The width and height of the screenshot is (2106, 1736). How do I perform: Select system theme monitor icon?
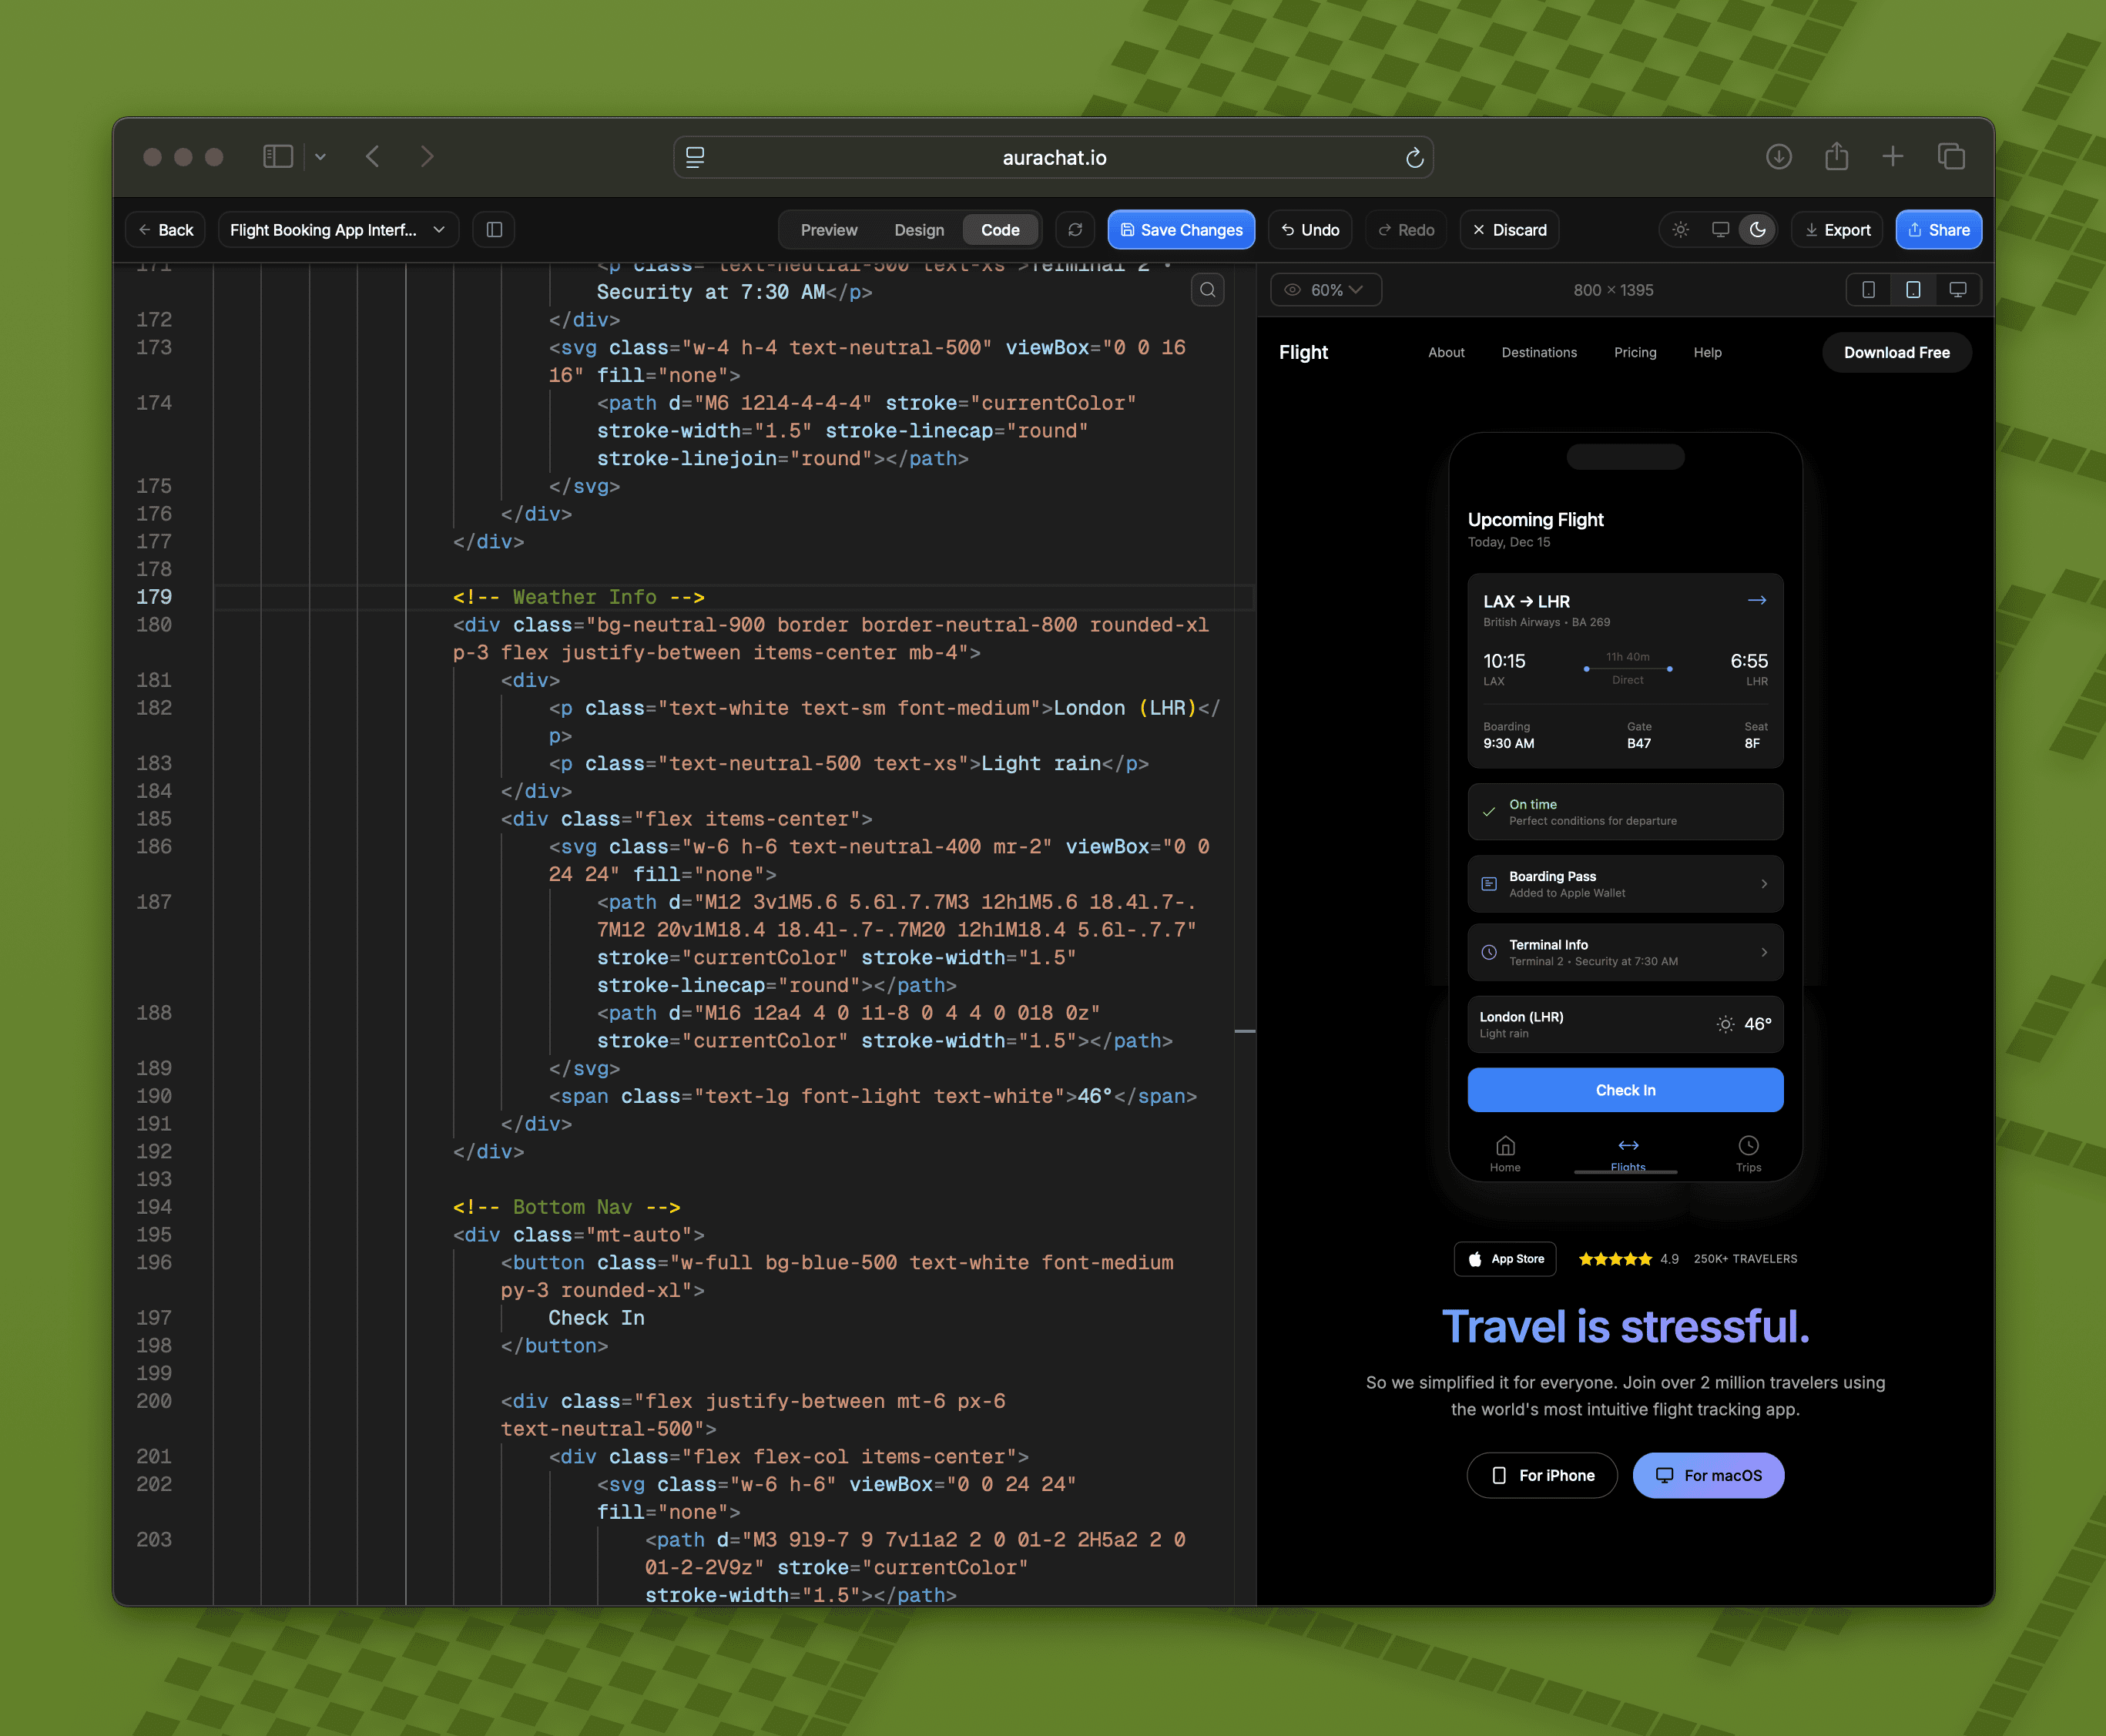tap(1720, 230)
